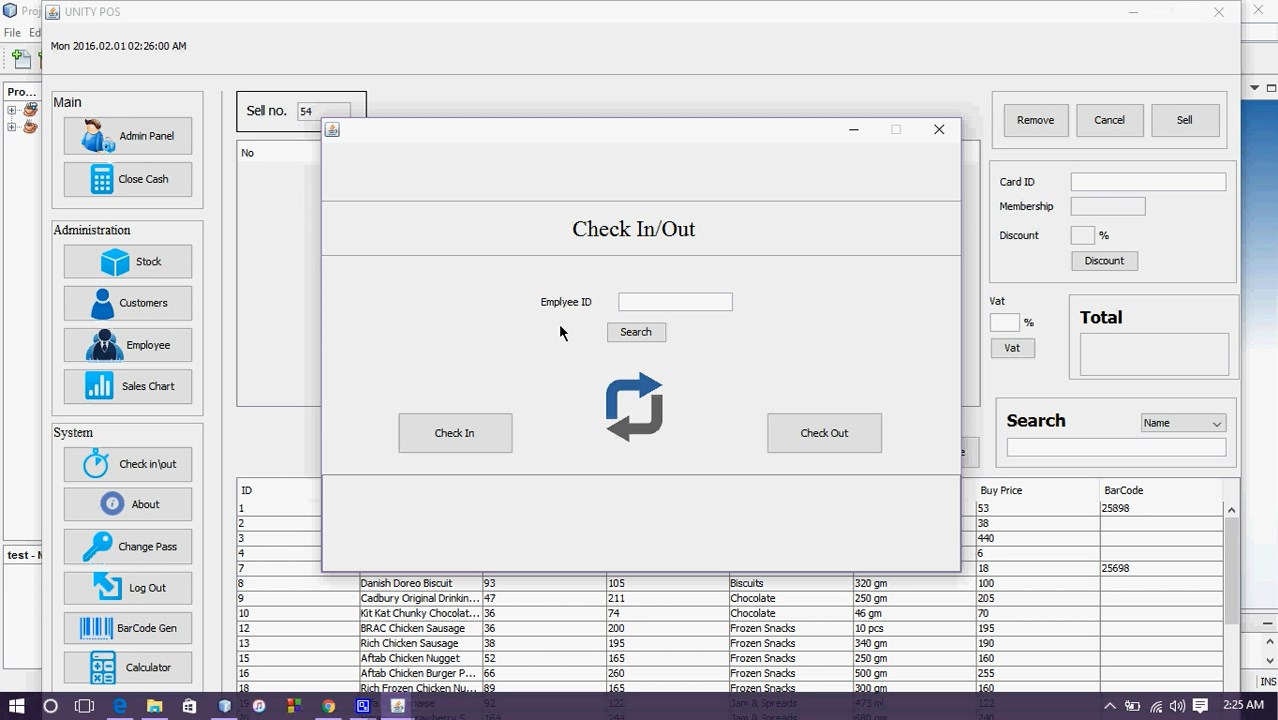Click inside the Emplyee ID field
The image size is (1278, 720).
tap(675, 301)
